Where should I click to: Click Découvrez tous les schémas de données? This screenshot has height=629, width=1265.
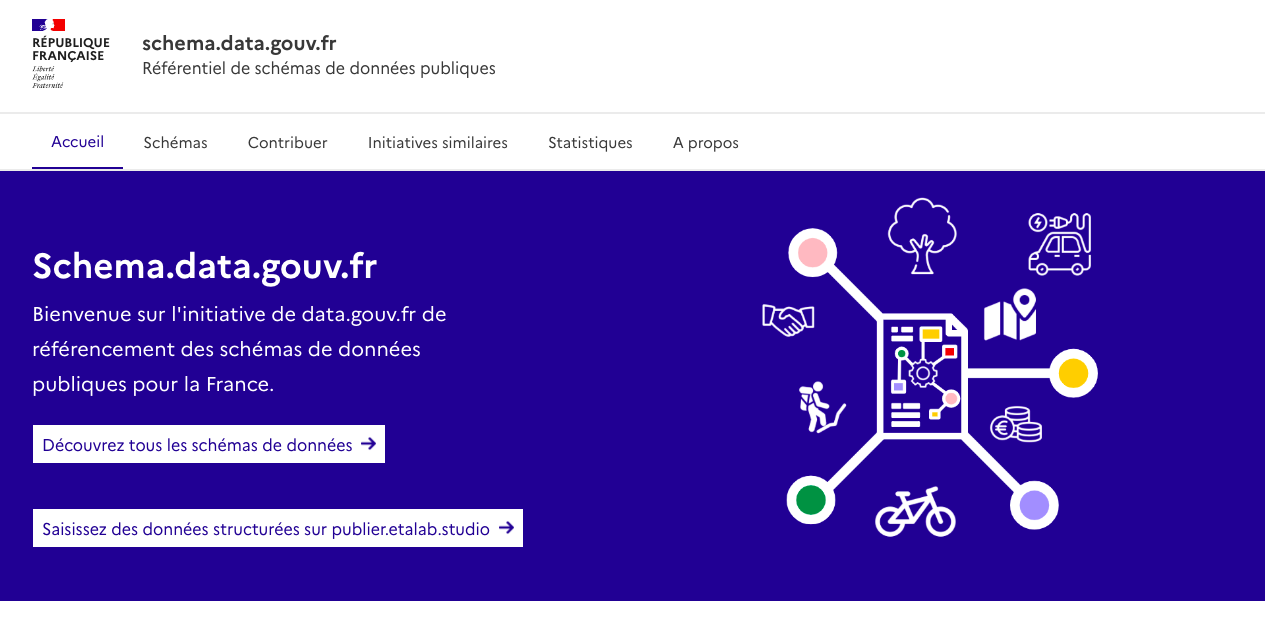coord(209,445)
